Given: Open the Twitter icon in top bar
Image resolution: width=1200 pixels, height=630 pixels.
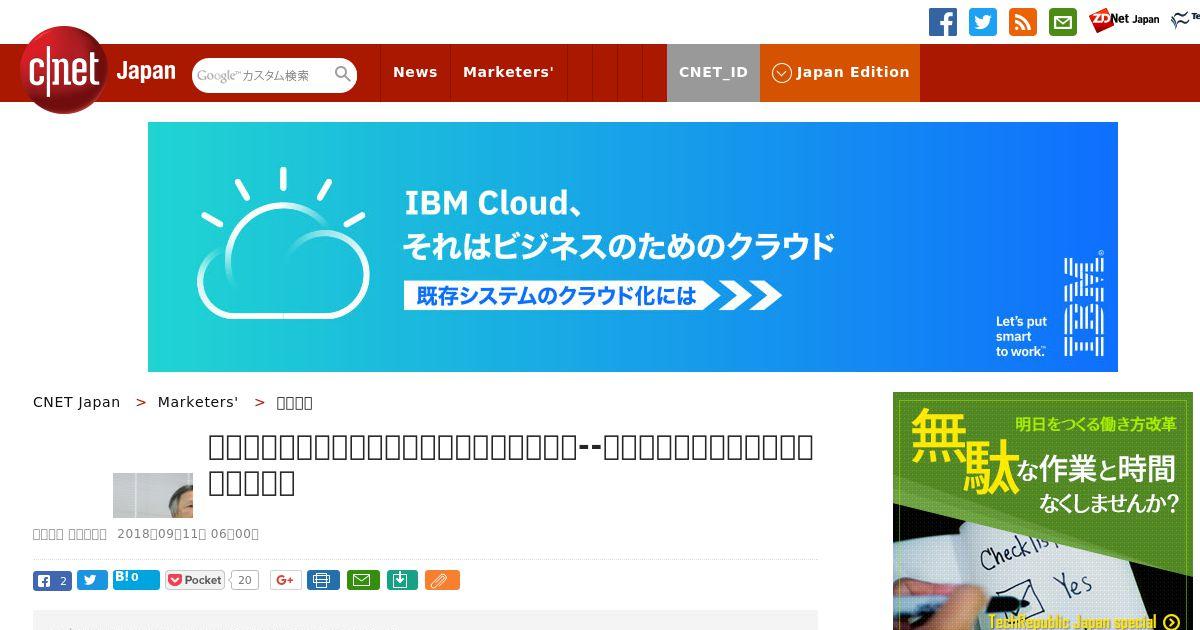Looking at the screenshot, I should (x=983, y=22).
